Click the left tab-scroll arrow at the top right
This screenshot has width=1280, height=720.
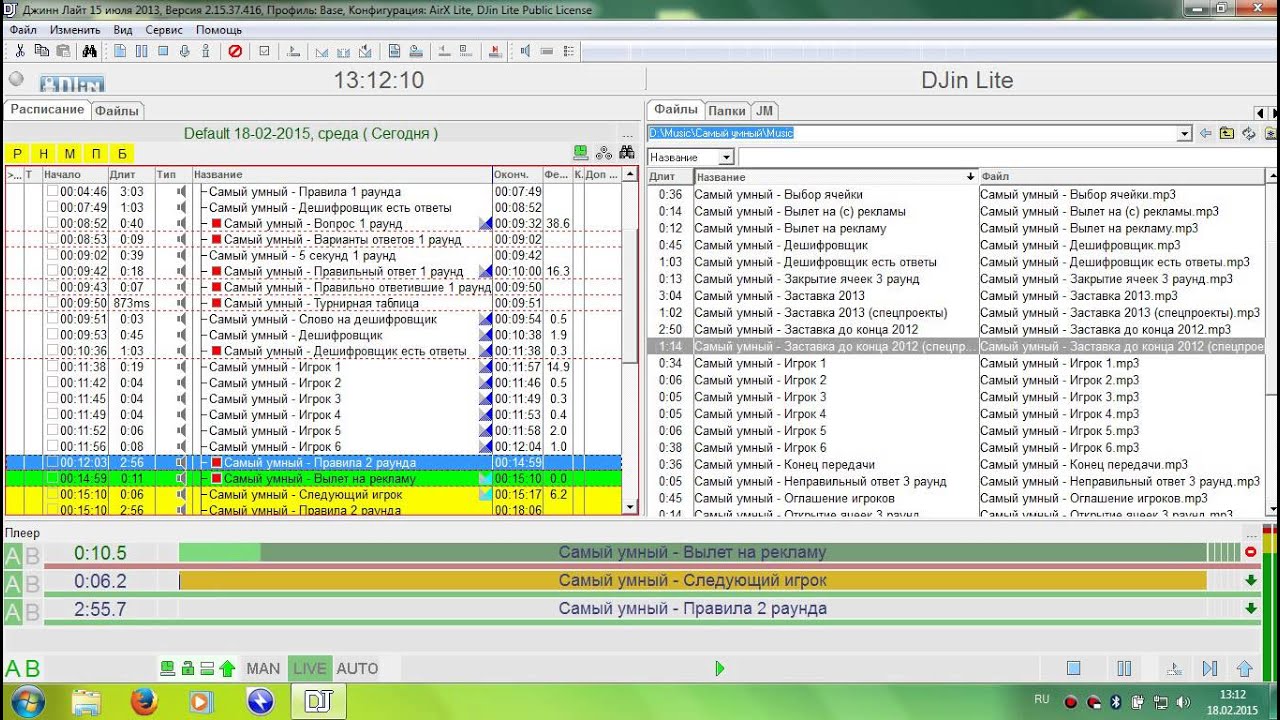pos(1259,113)
